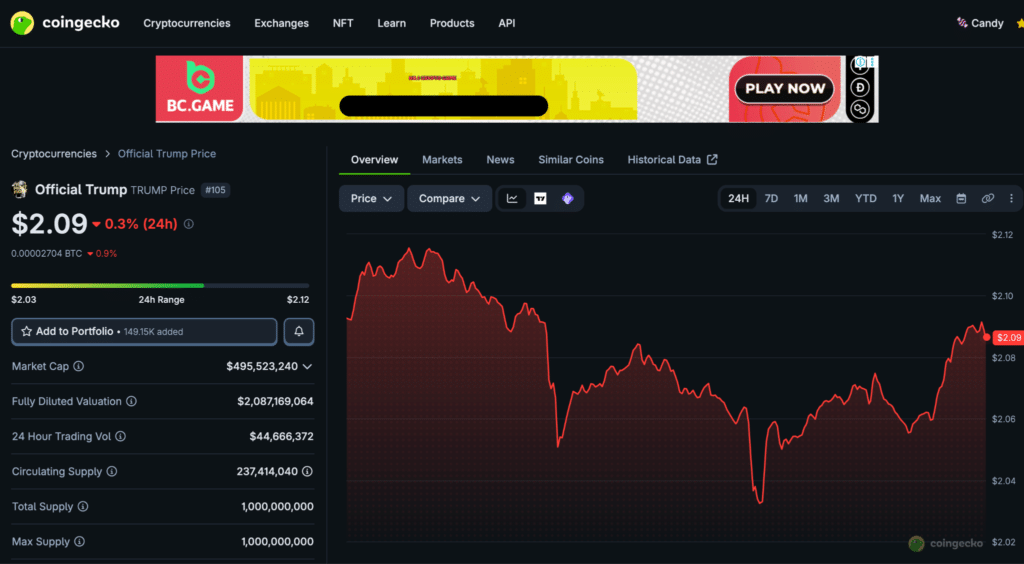Click the ad info icon on the banner
Image resolution: width=1024 pixels, height=564 pixels.
click(861, 63)
